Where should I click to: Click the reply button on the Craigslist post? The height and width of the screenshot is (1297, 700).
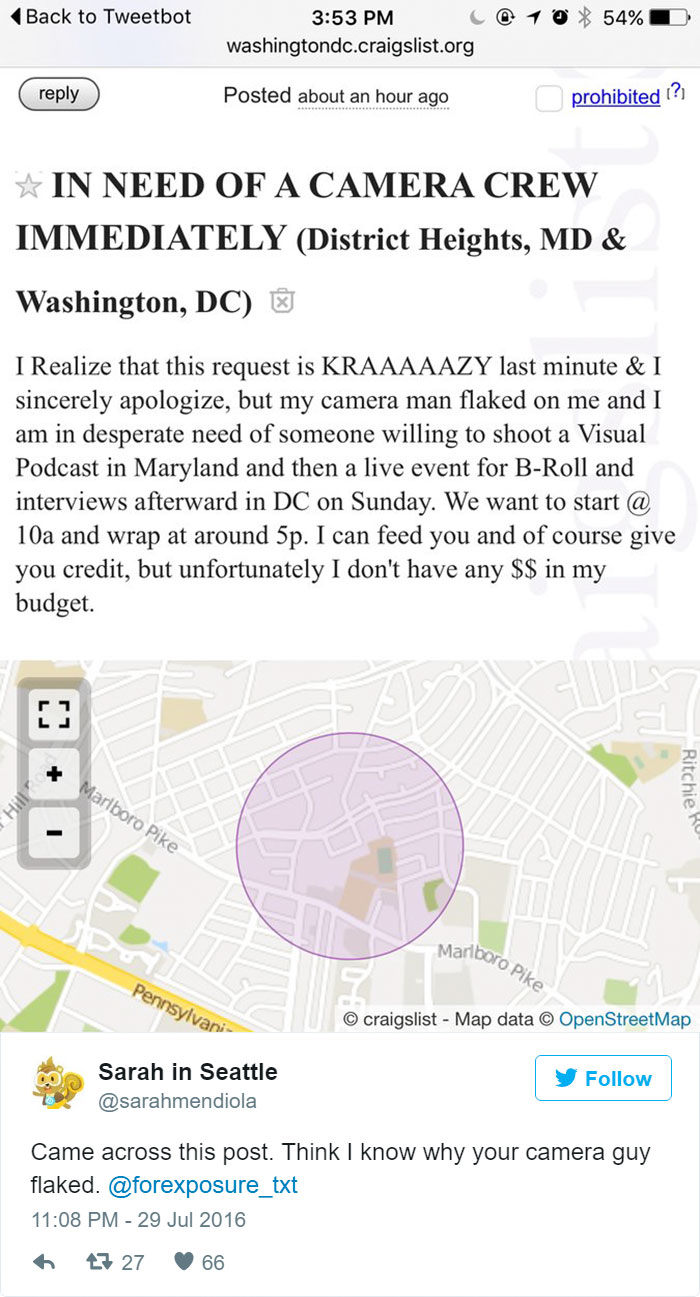(59, 93)
